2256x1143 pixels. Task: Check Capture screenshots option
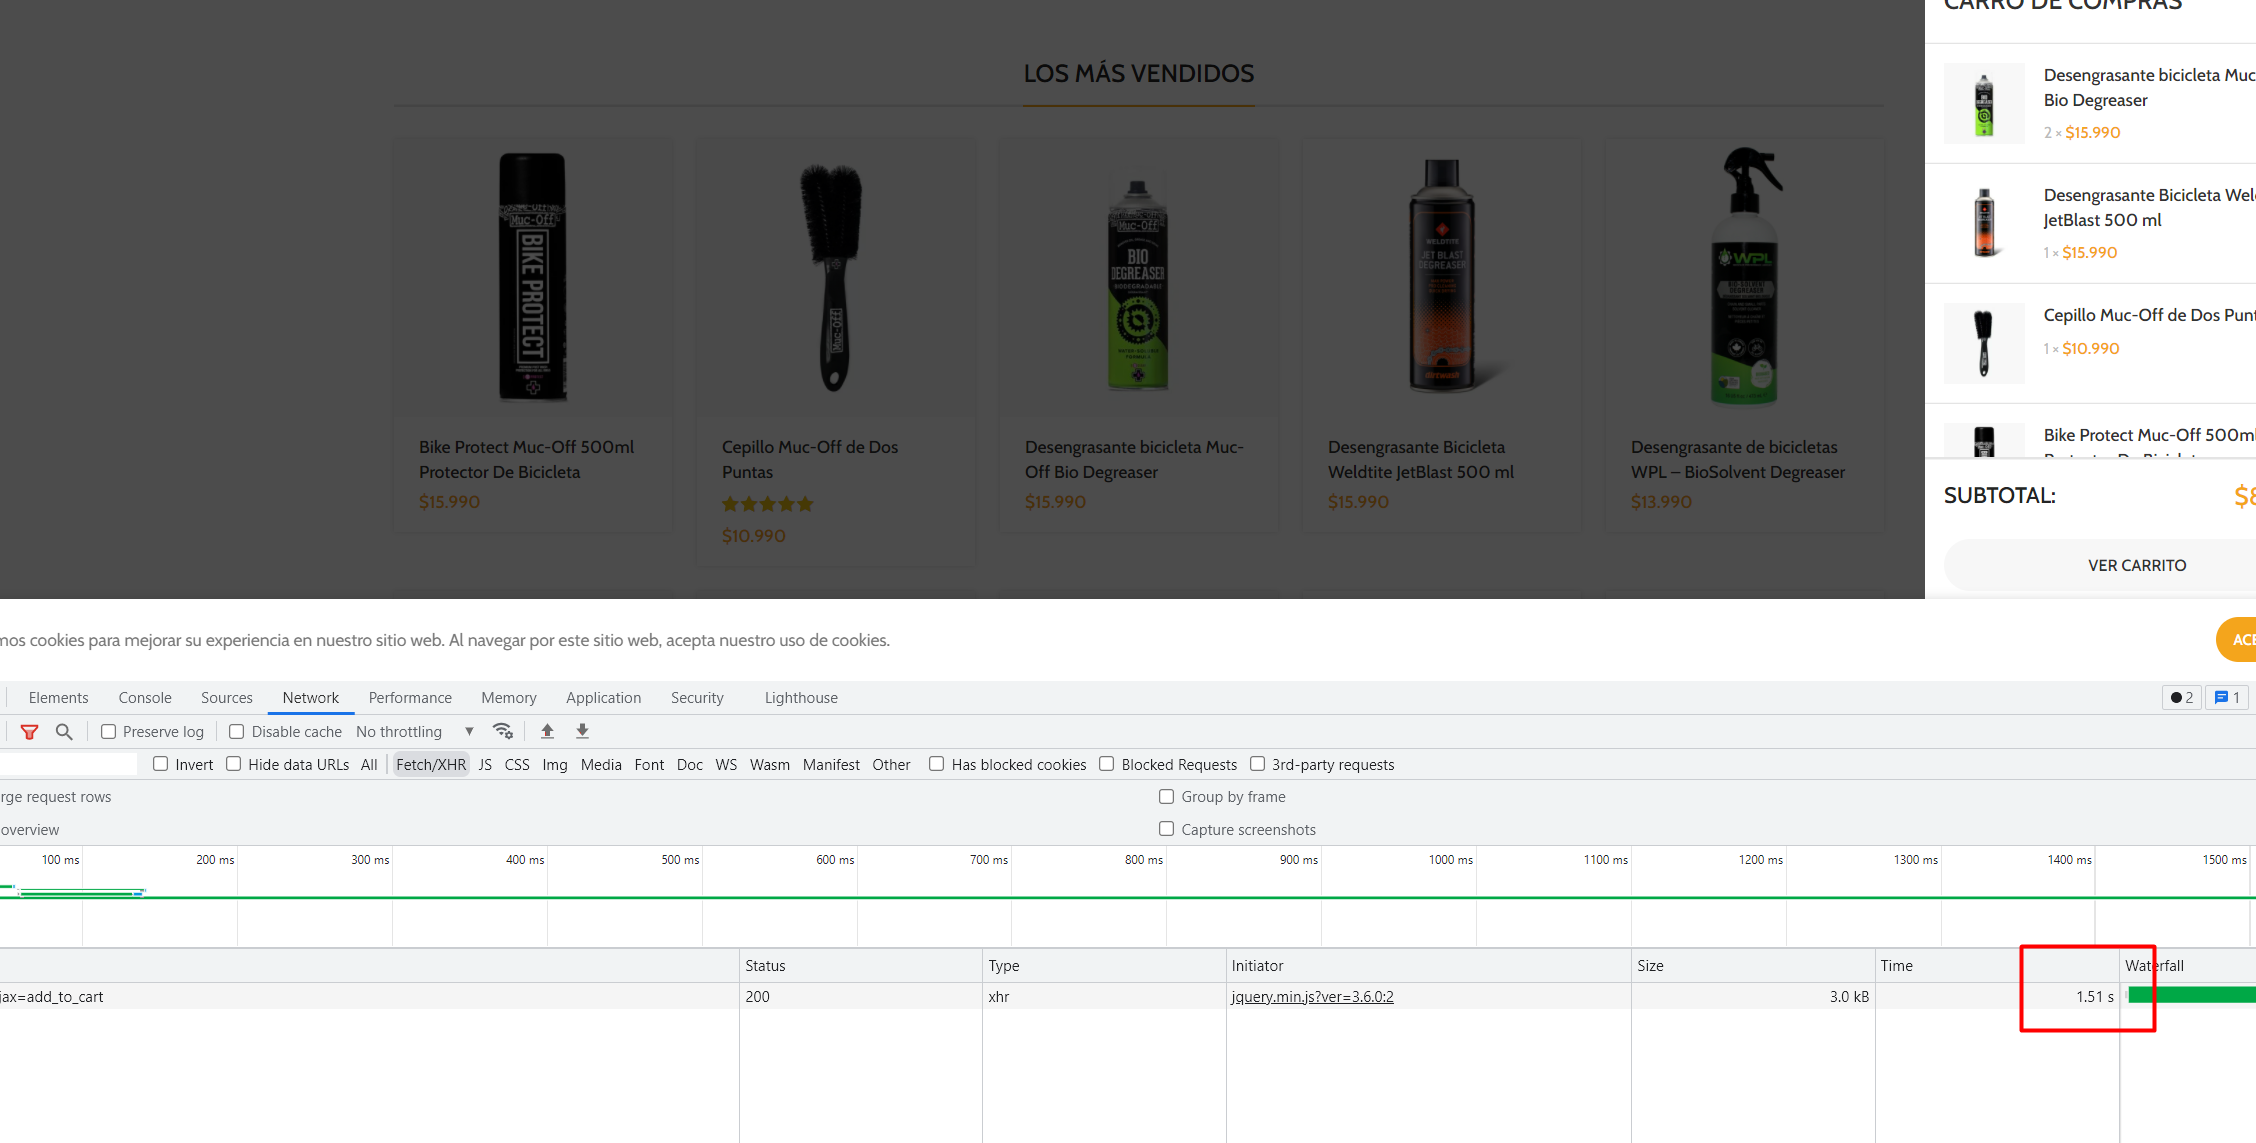[1166, 829]
